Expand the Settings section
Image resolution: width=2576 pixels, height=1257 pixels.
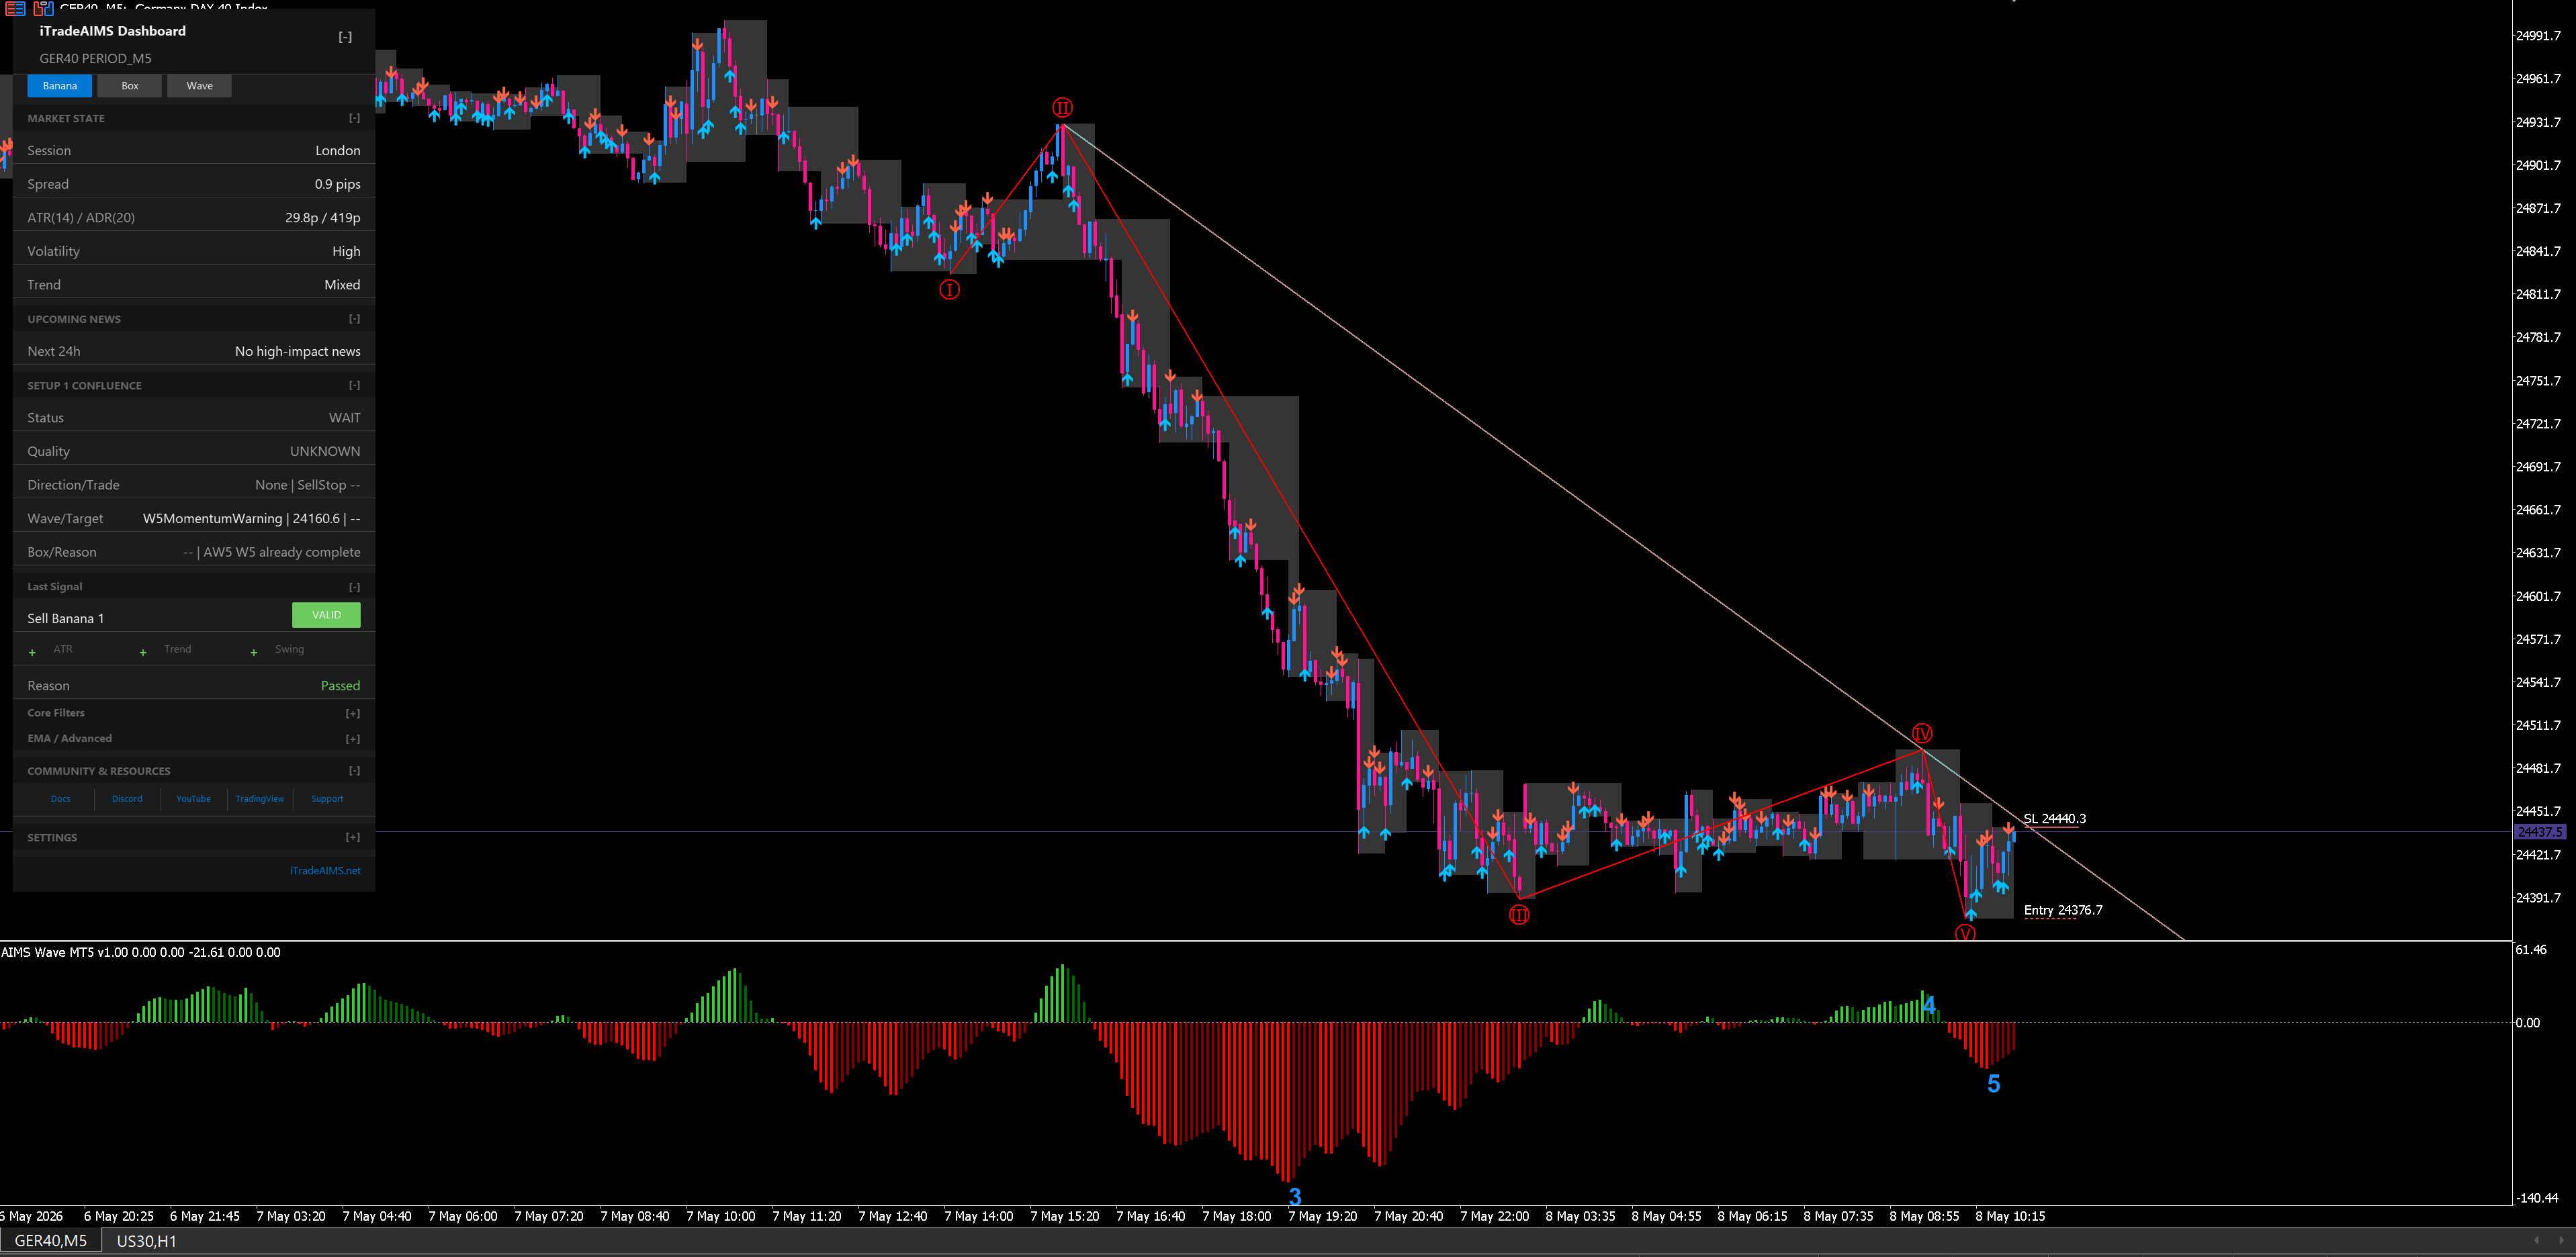tap(353, 837)
